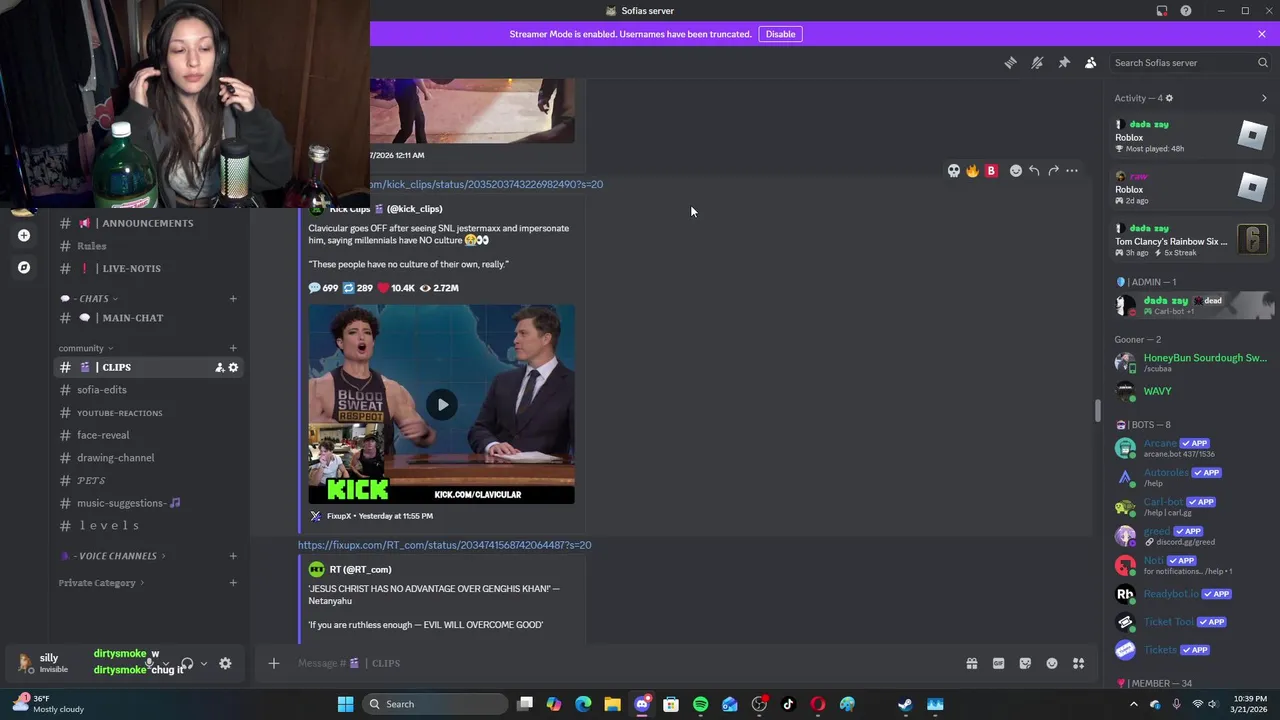The height and width of the screenshot is (720, 1280).
Task: Open the Rules channel
Action: click(150, 246)
